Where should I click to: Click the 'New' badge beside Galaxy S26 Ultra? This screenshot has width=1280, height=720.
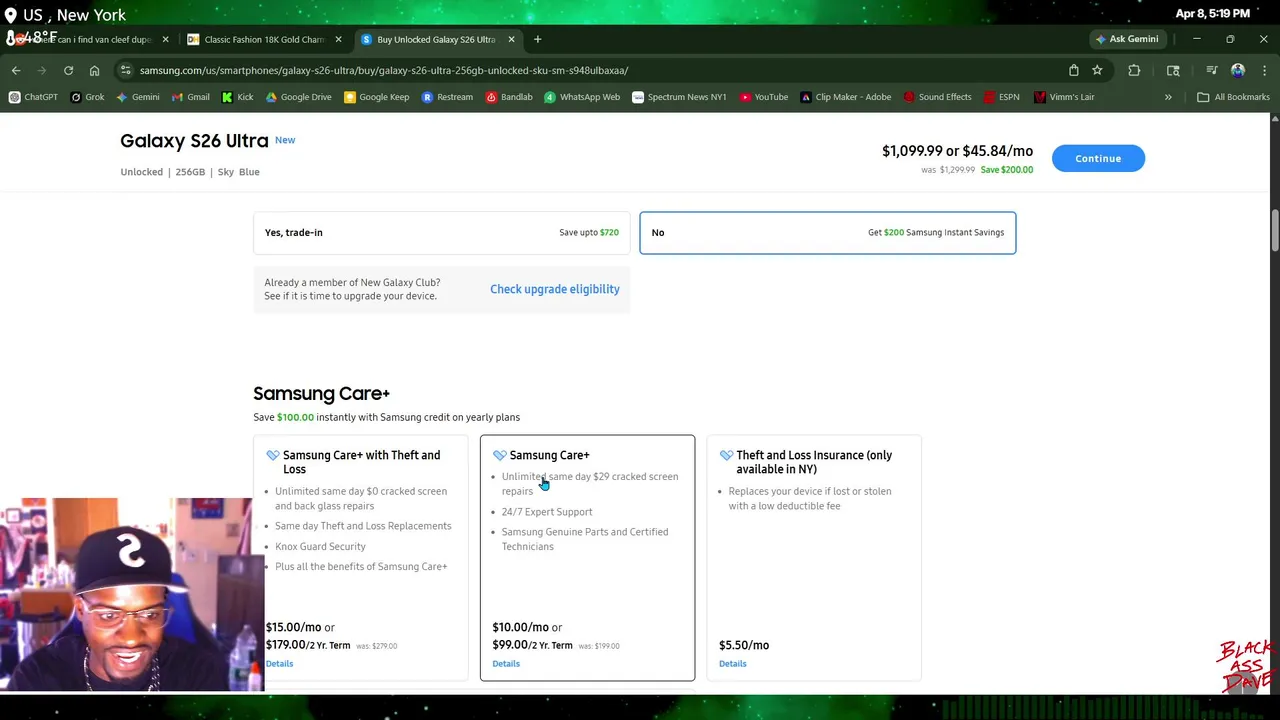pyautogui.click(x=285, y=140)
